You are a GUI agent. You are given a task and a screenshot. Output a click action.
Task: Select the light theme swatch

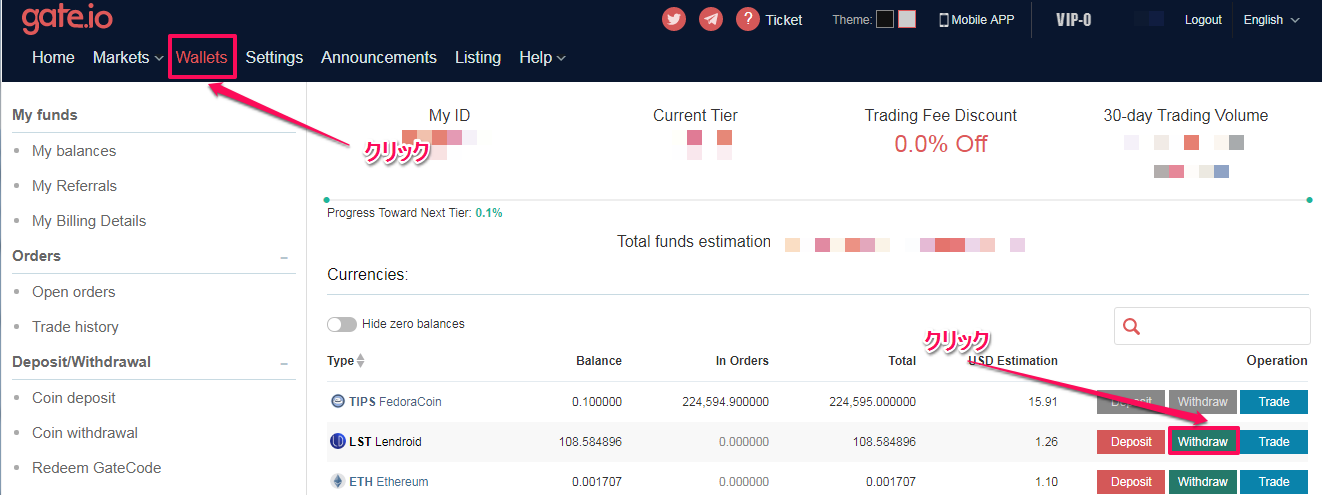tap(907, 19)
